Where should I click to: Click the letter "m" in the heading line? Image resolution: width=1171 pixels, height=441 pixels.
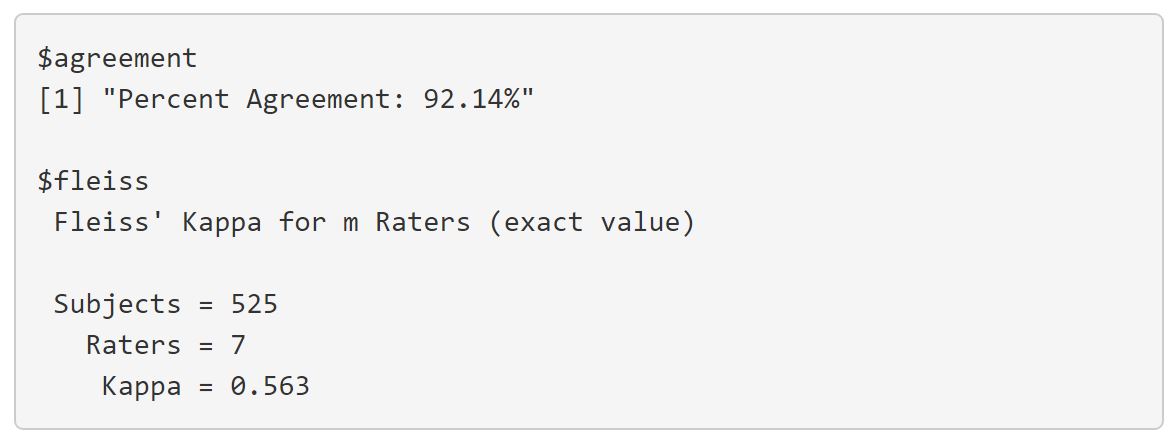pyautogui.click(x=350, y=222)
